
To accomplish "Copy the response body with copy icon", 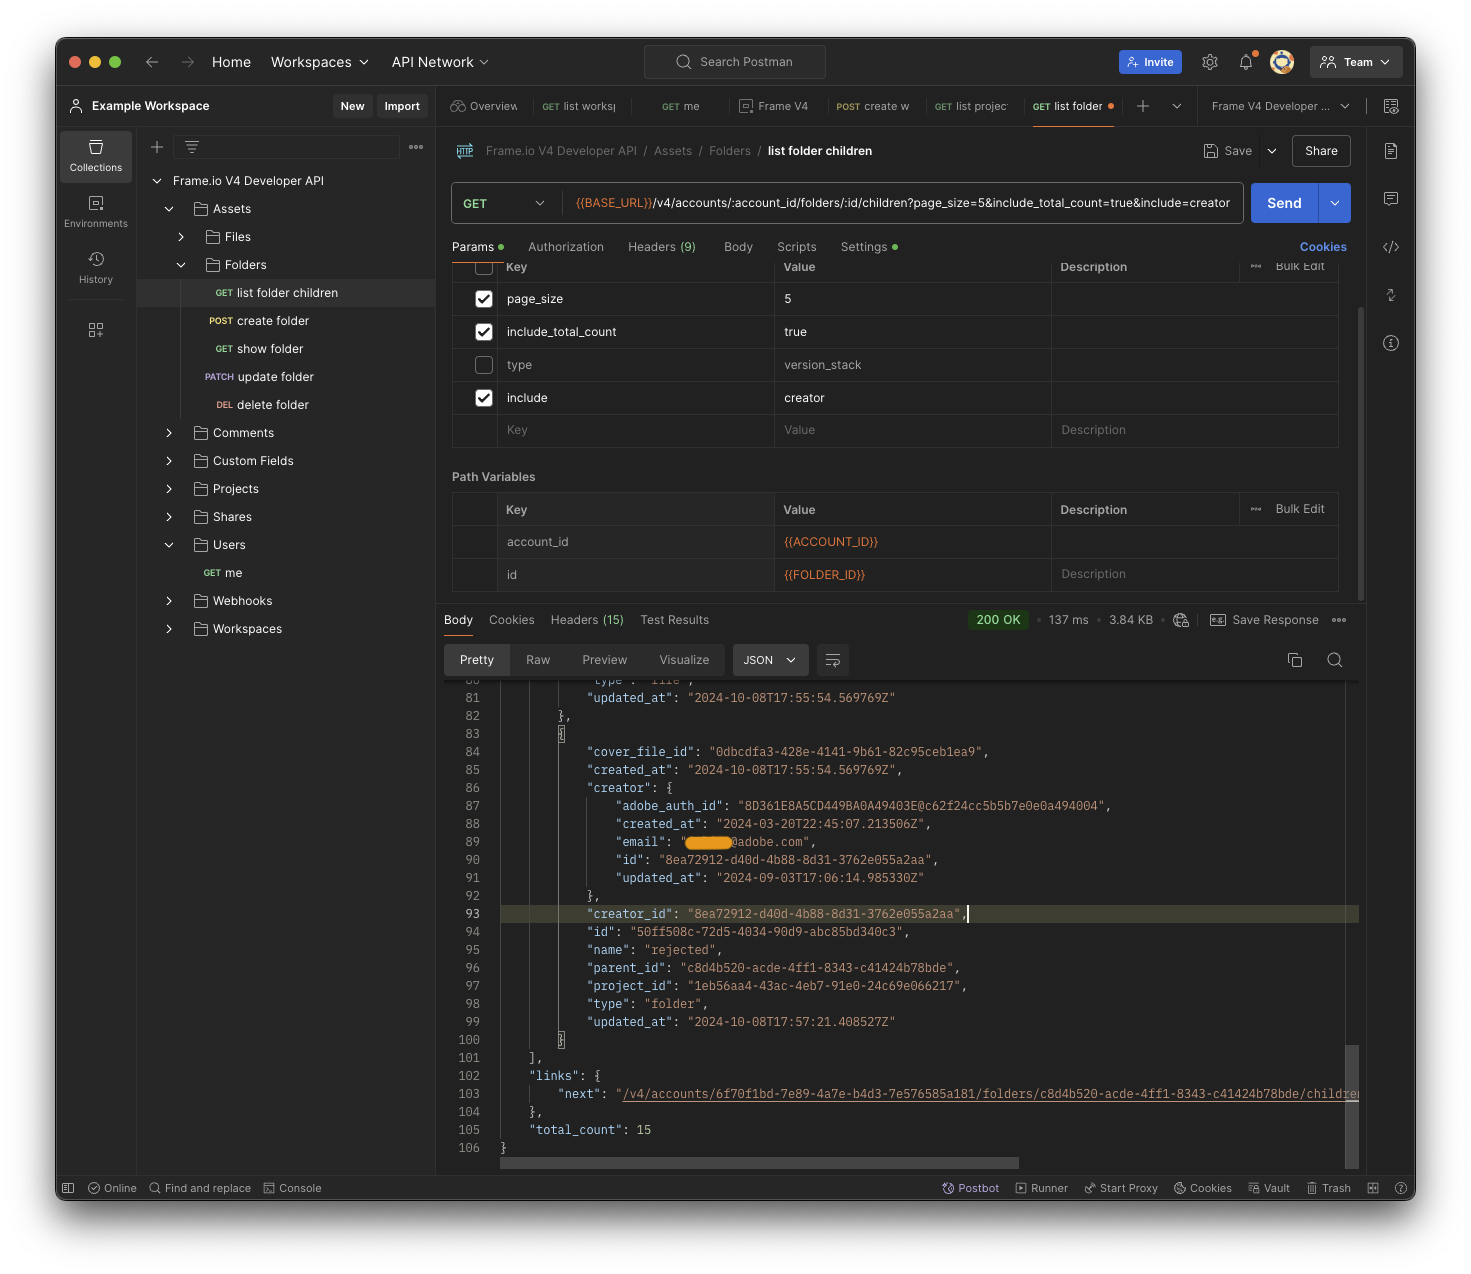I will point(1295,660).
